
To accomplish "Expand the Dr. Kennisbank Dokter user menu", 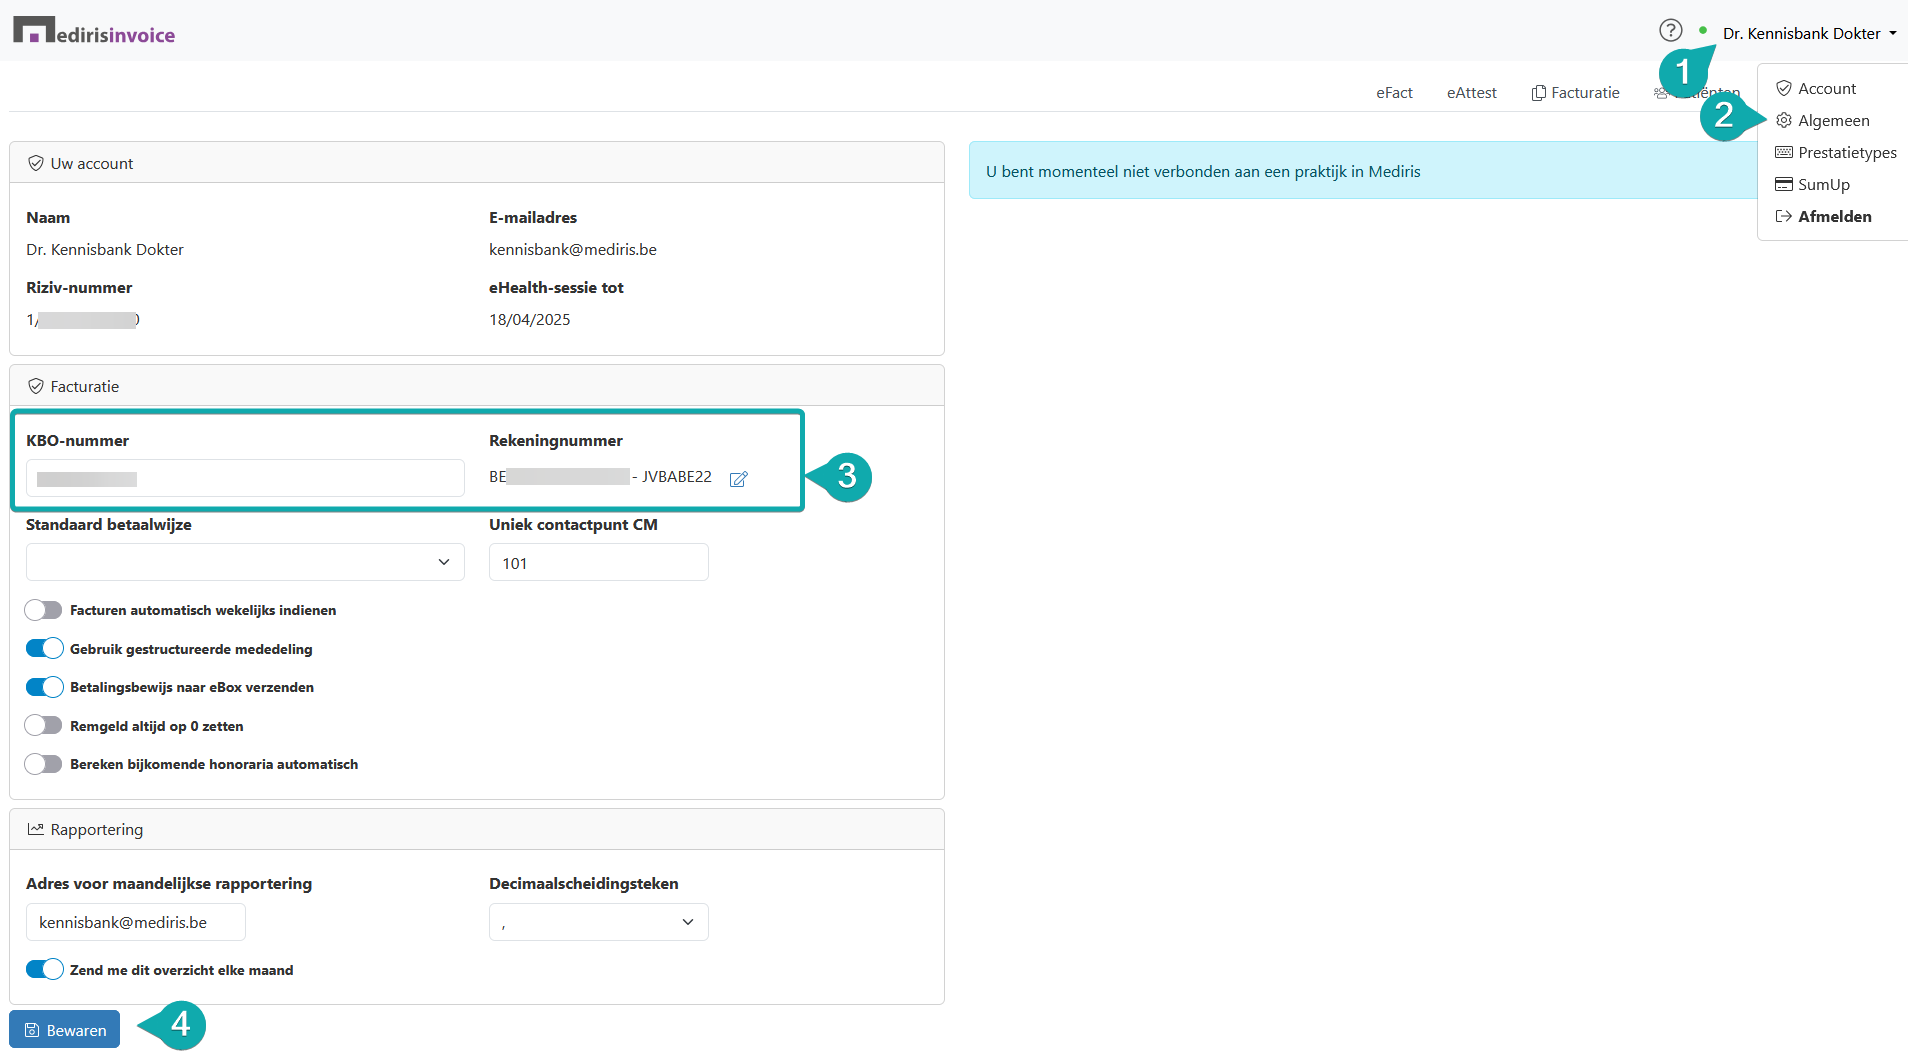I will (1809, 34).
